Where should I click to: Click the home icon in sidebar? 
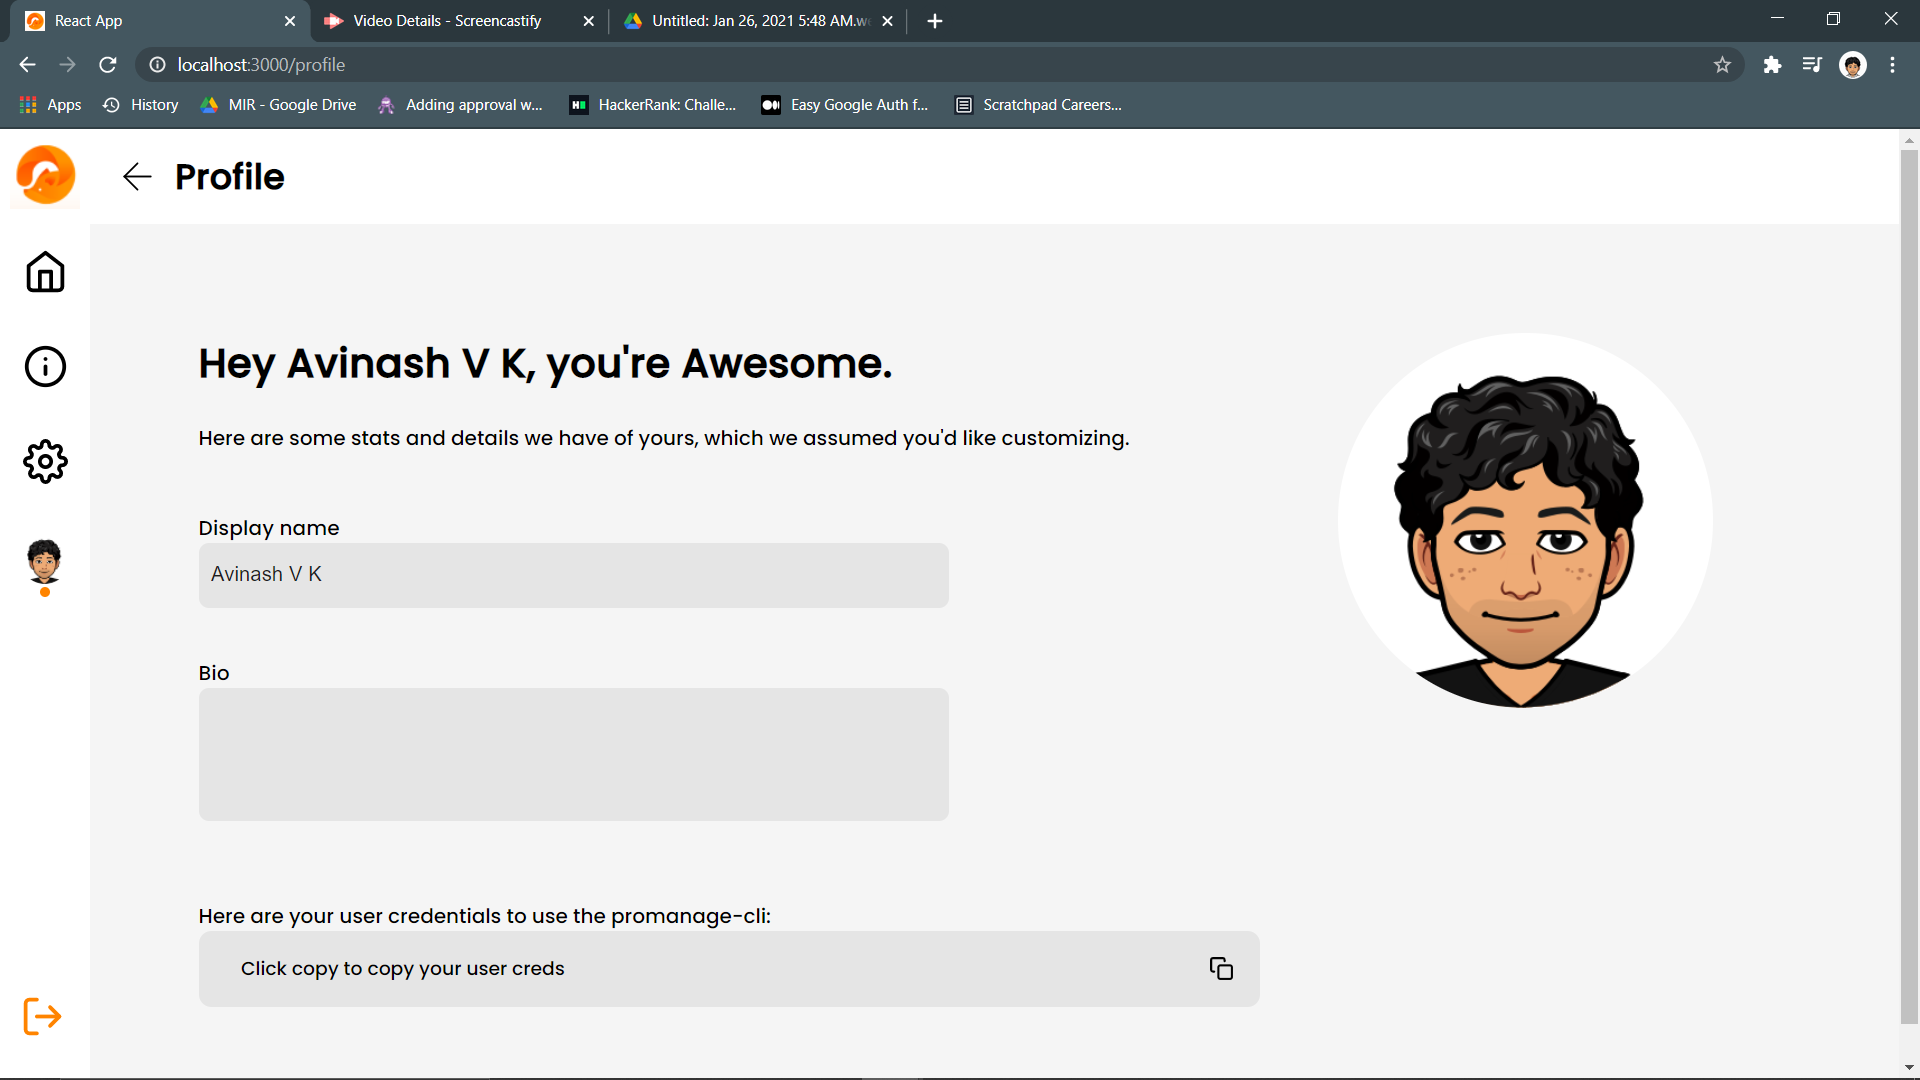(45, 272)
